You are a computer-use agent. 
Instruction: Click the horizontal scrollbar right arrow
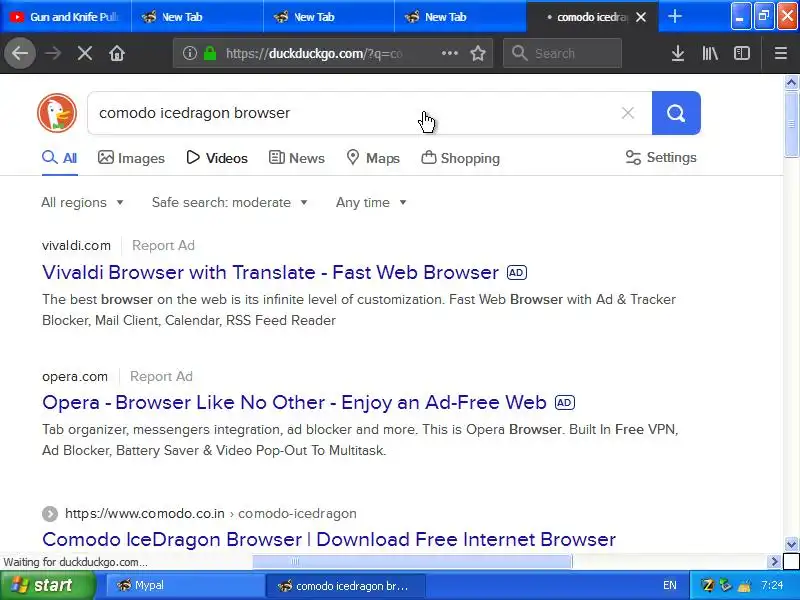click(x=774, y=562)
